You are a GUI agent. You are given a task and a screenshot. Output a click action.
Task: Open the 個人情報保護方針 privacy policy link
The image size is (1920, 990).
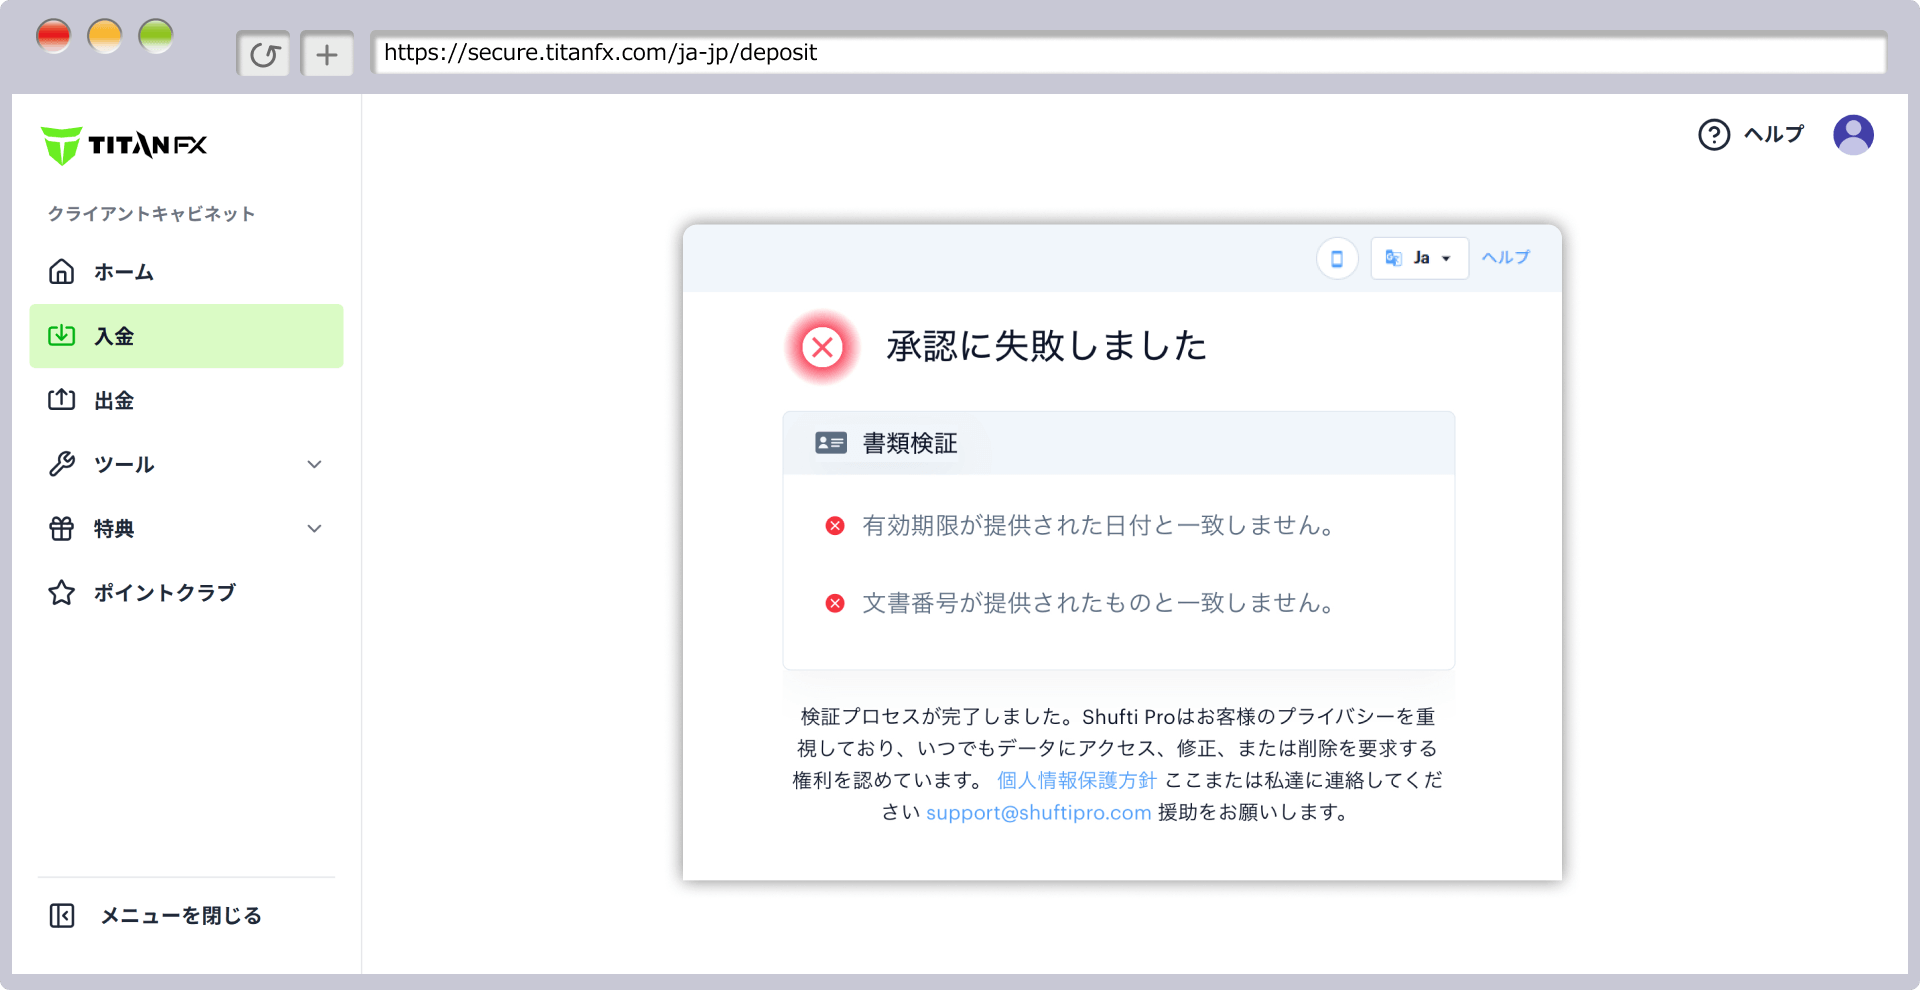tap(1075, 780)
